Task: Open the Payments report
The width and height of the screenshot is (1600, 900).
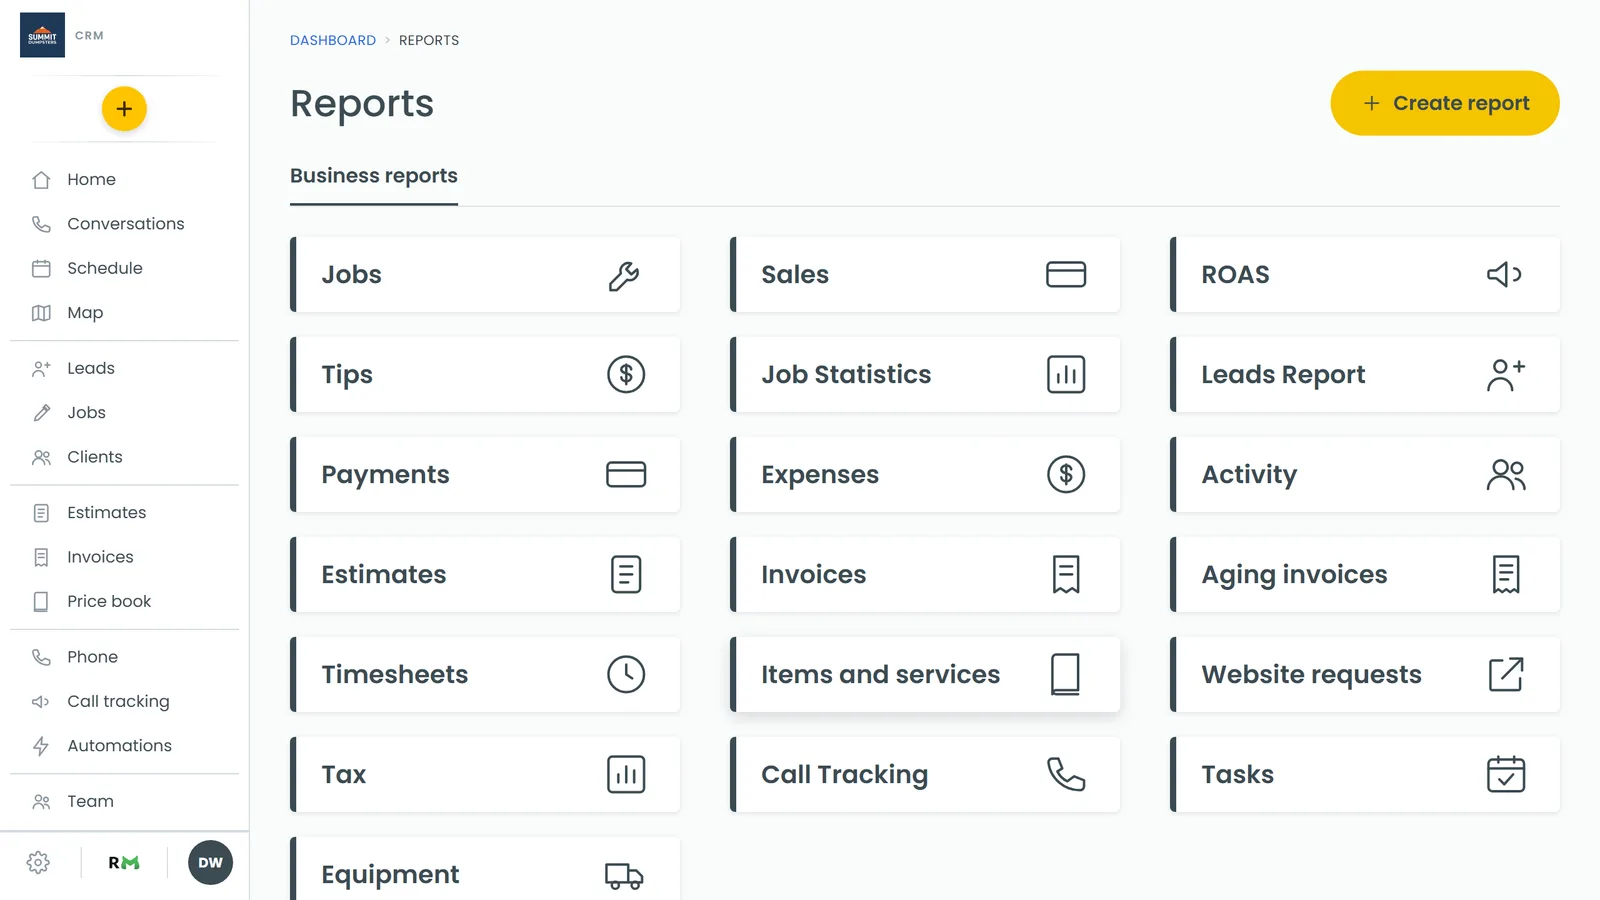Action: point(485,475)
